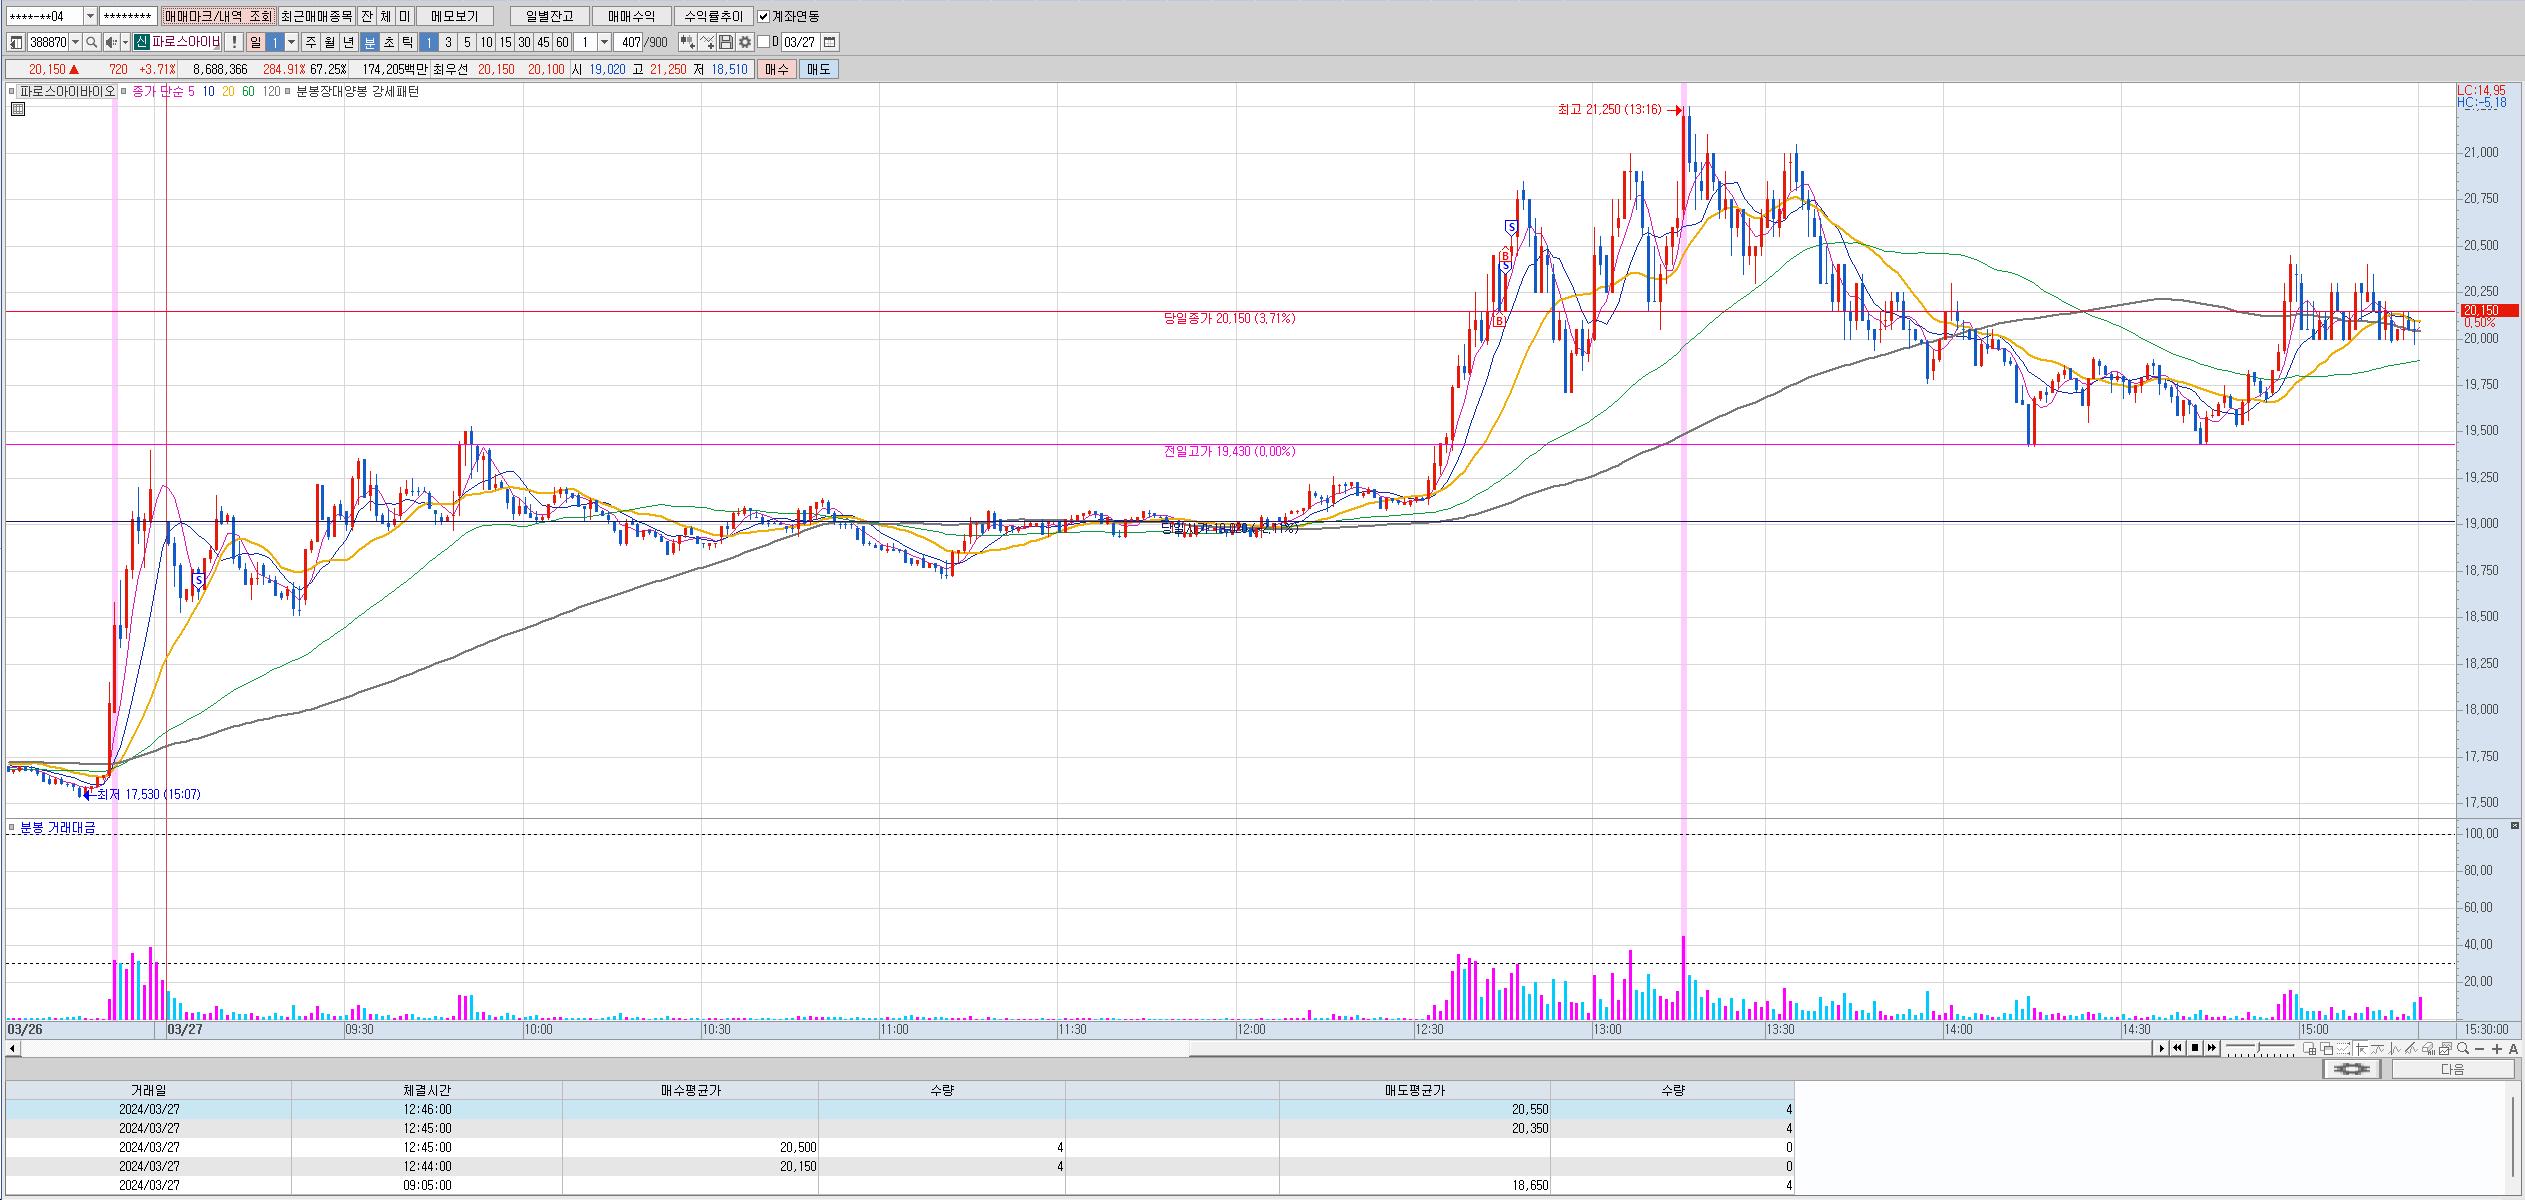
Task: Open the 일별잔고 tab
Action: [x=549, y=16]
